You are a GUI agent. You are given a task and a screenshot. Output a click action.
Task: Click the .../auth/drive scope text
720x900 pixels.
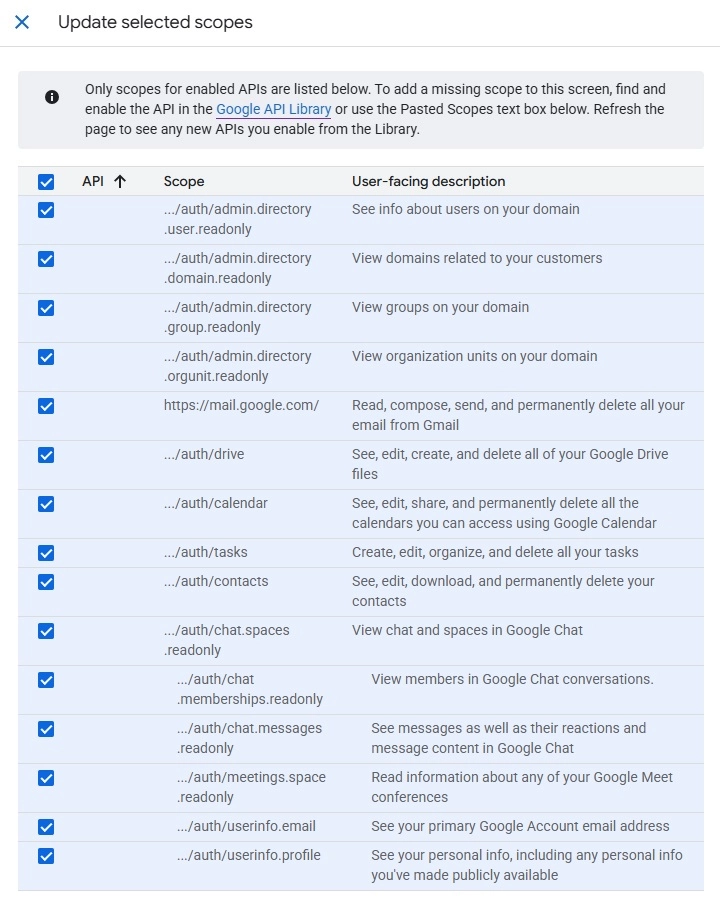pyautogui.click(x=204, y=454)
